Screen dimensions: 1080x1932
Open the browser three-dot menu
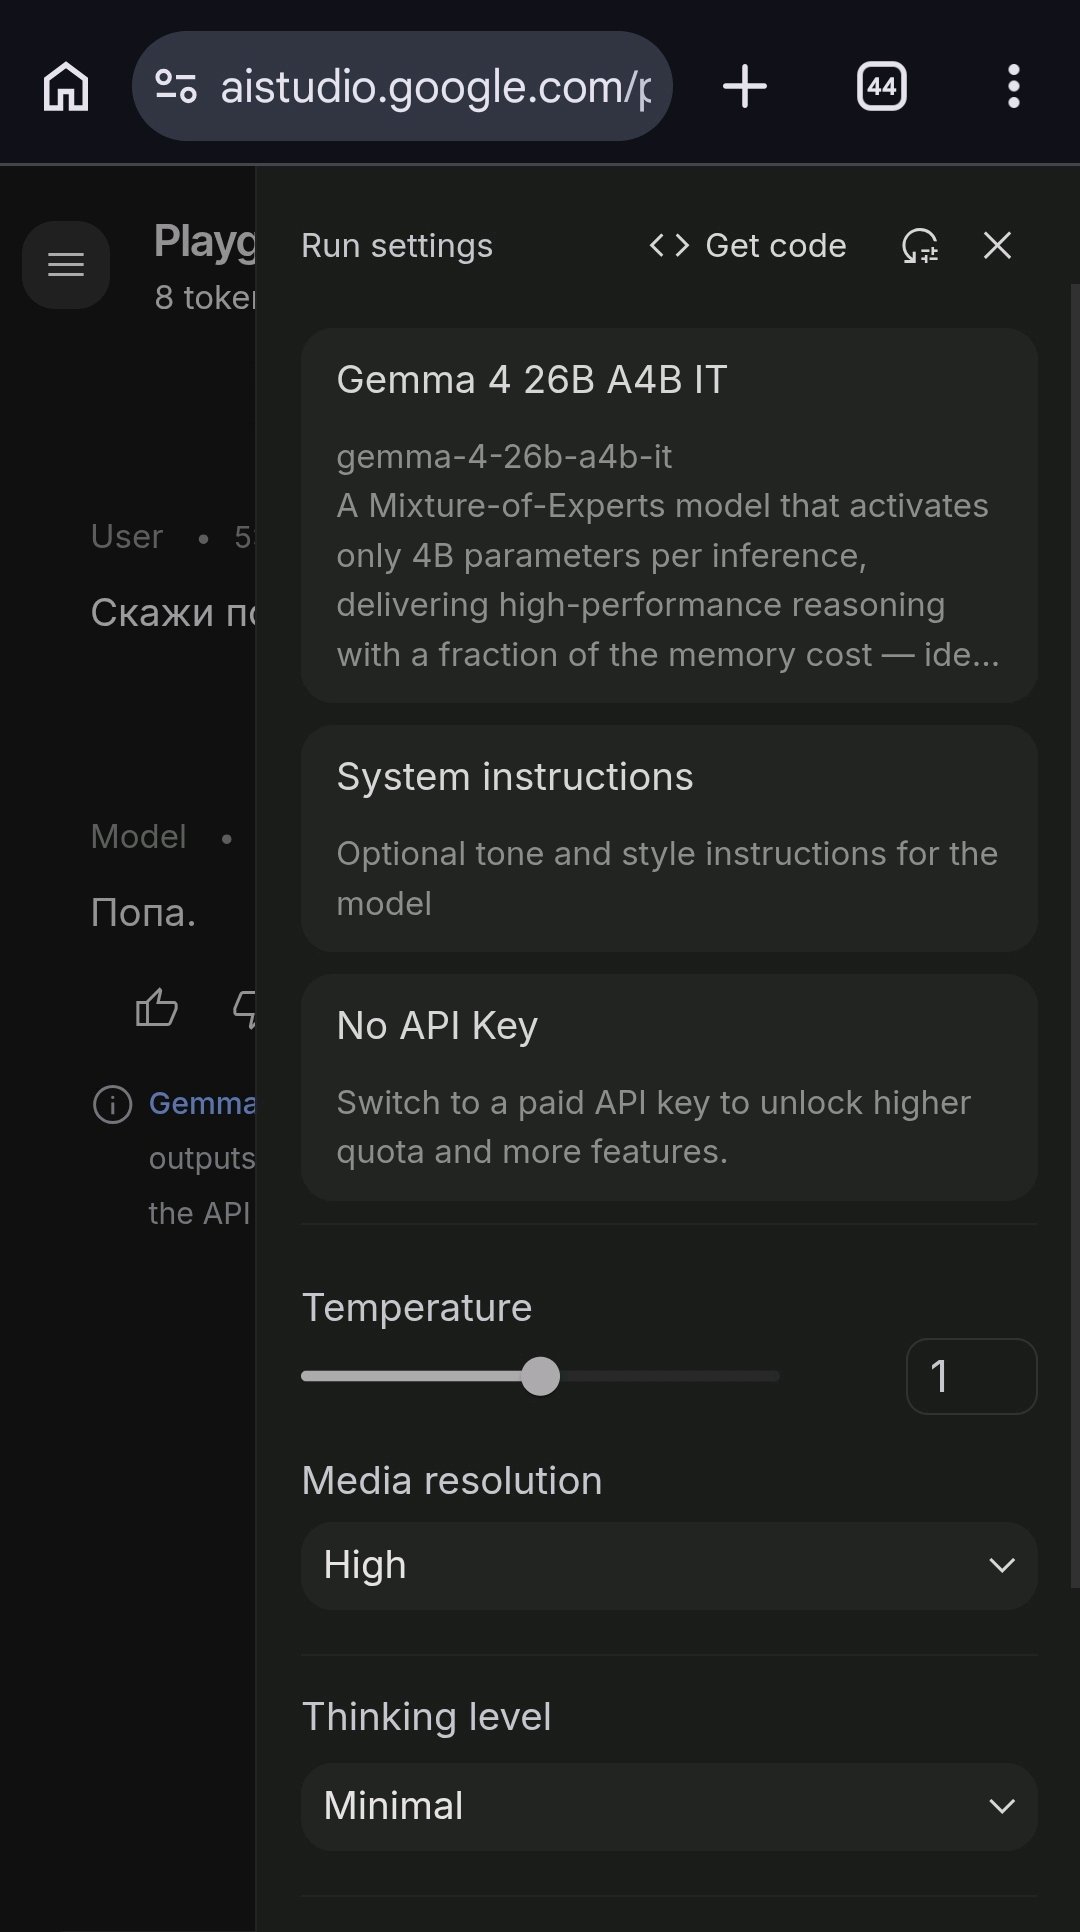[x=1014, y=86]
